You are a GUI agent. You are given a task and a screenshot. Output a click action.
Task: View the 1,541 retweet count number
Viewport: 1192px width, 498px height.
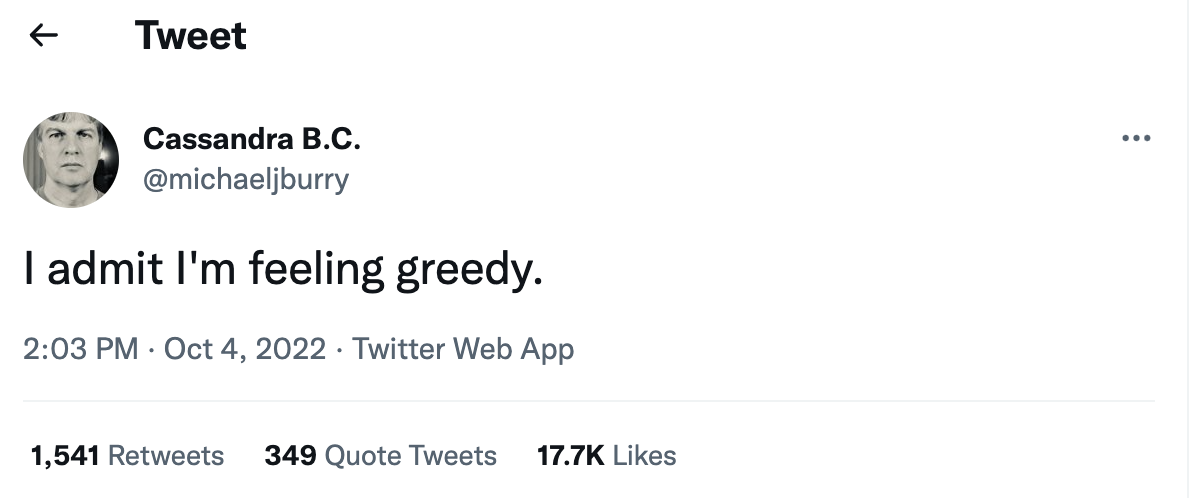pos(65,456)
